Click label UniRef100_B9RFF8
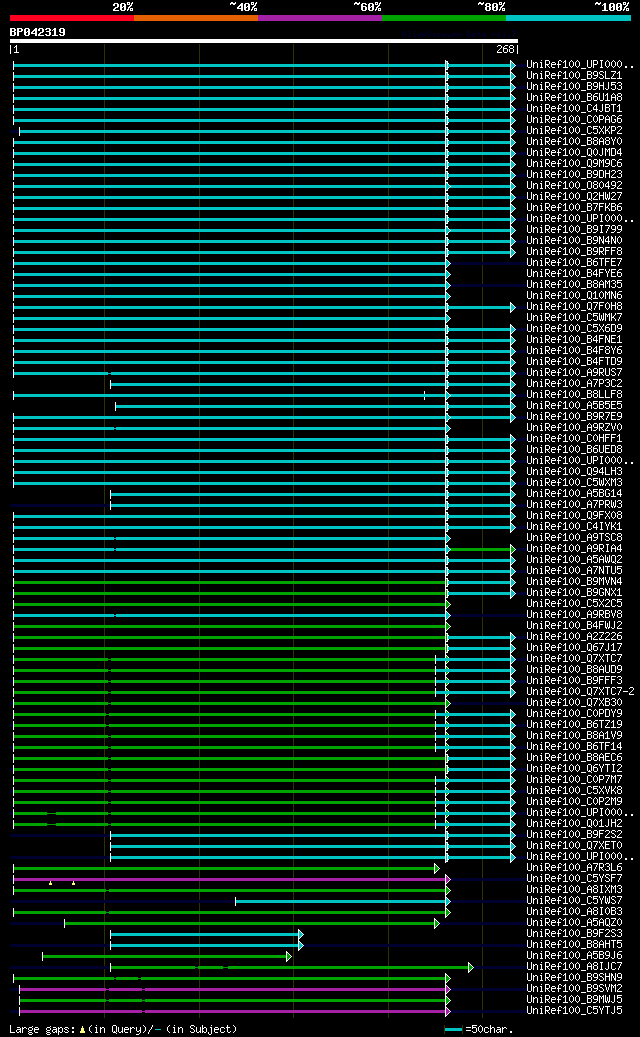 point(574,251)
